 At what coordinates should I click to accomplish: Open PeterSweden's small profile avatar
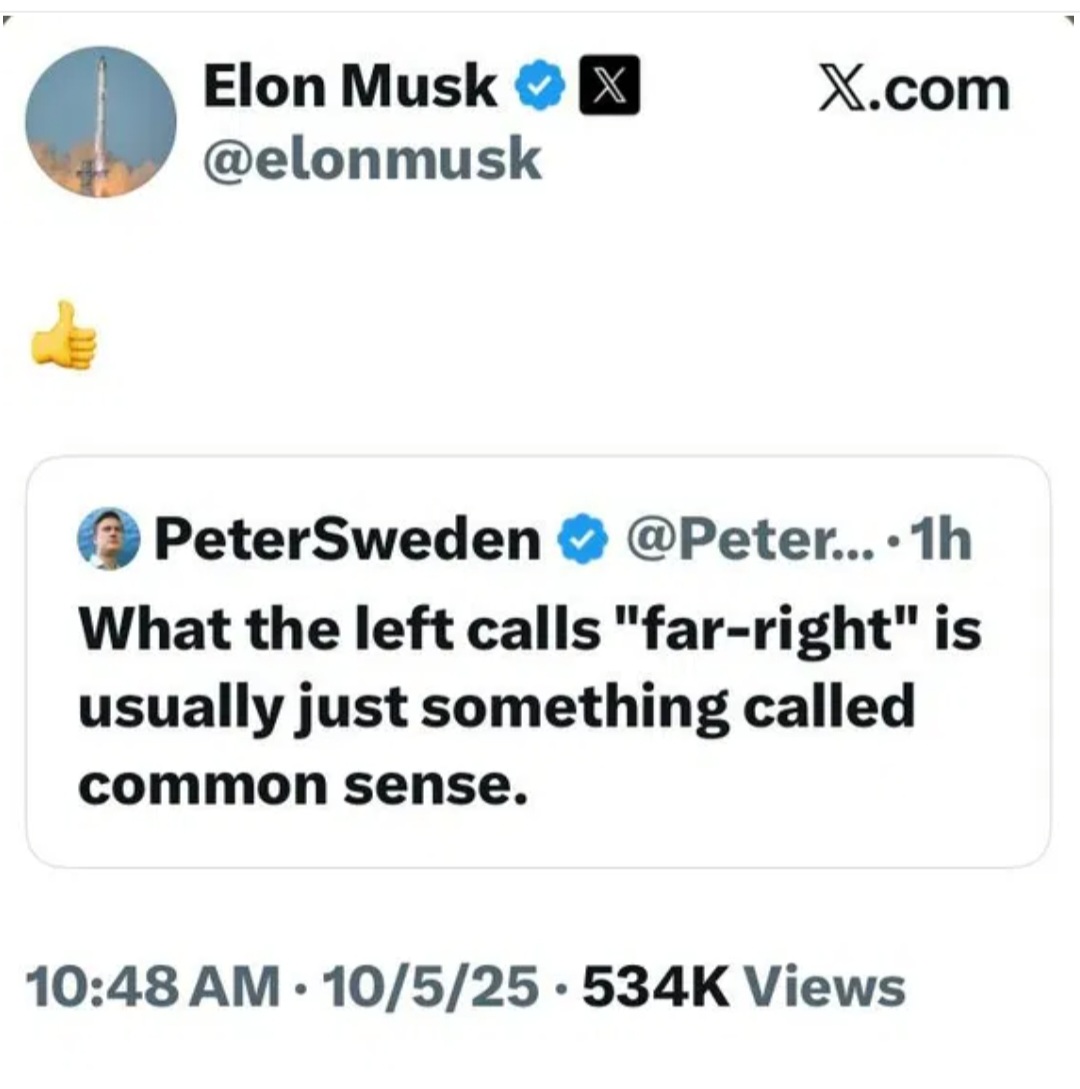click(109, 539)
